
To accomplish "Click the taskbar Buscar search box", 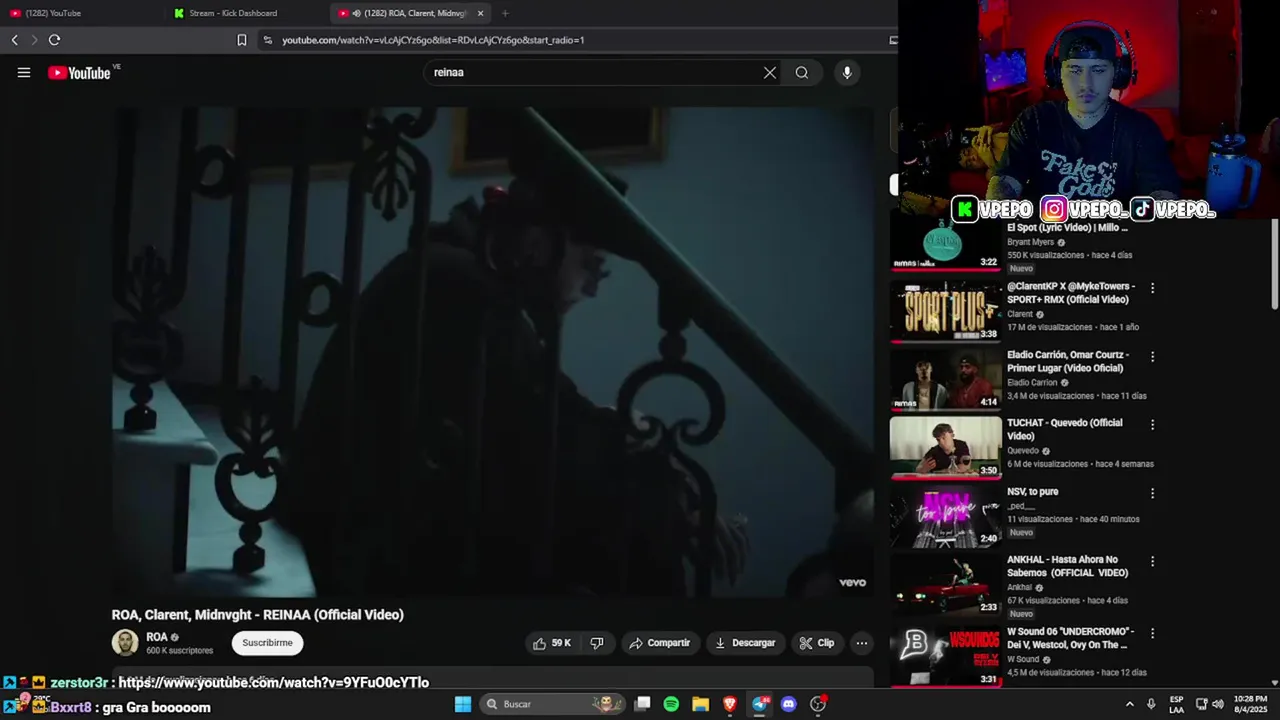I will [553, 704].
